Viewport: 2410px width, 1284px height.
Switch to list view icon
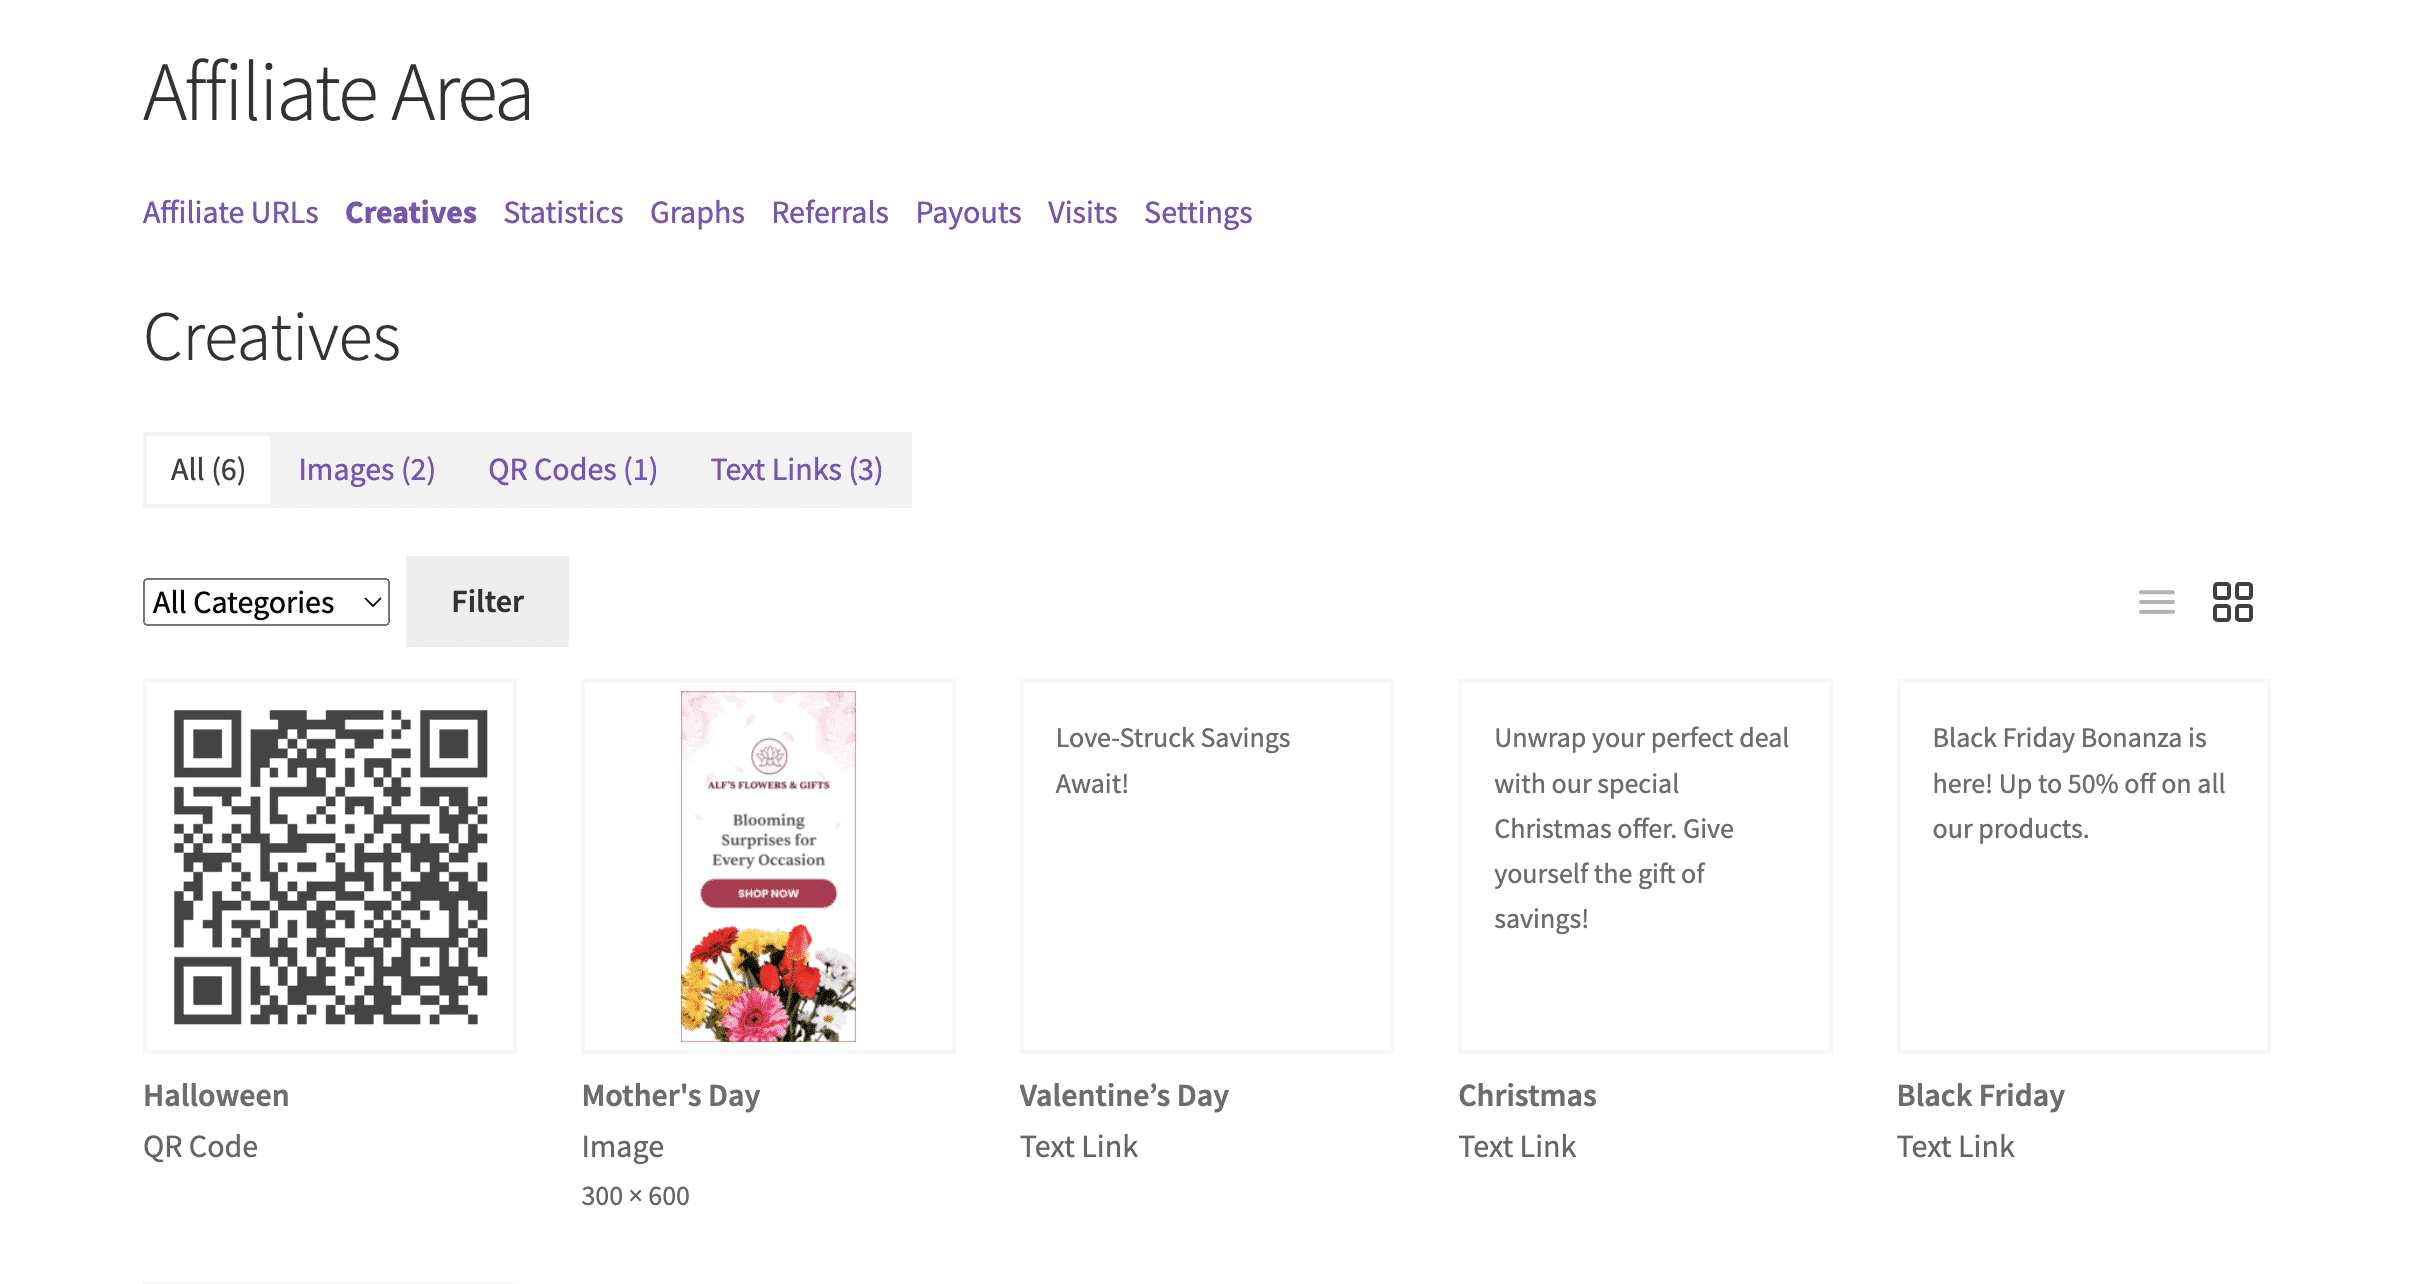coord(2156,602)
